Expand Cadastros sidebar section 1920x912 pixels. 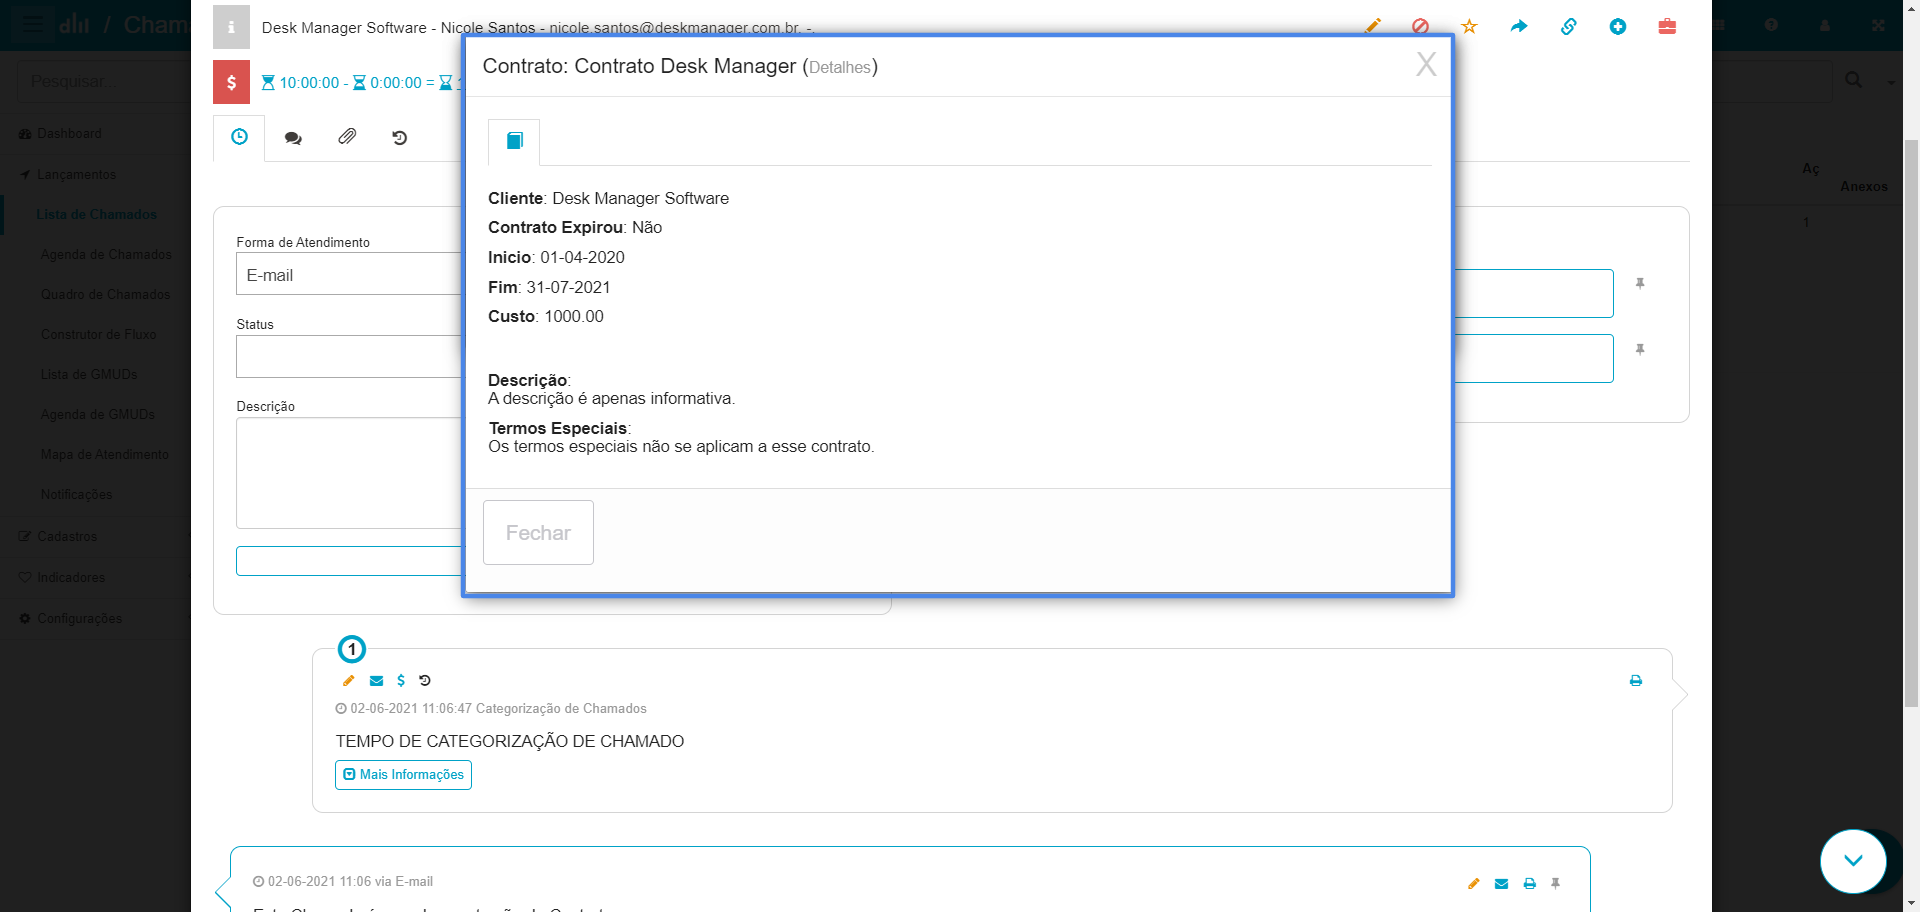coord(67,537)
